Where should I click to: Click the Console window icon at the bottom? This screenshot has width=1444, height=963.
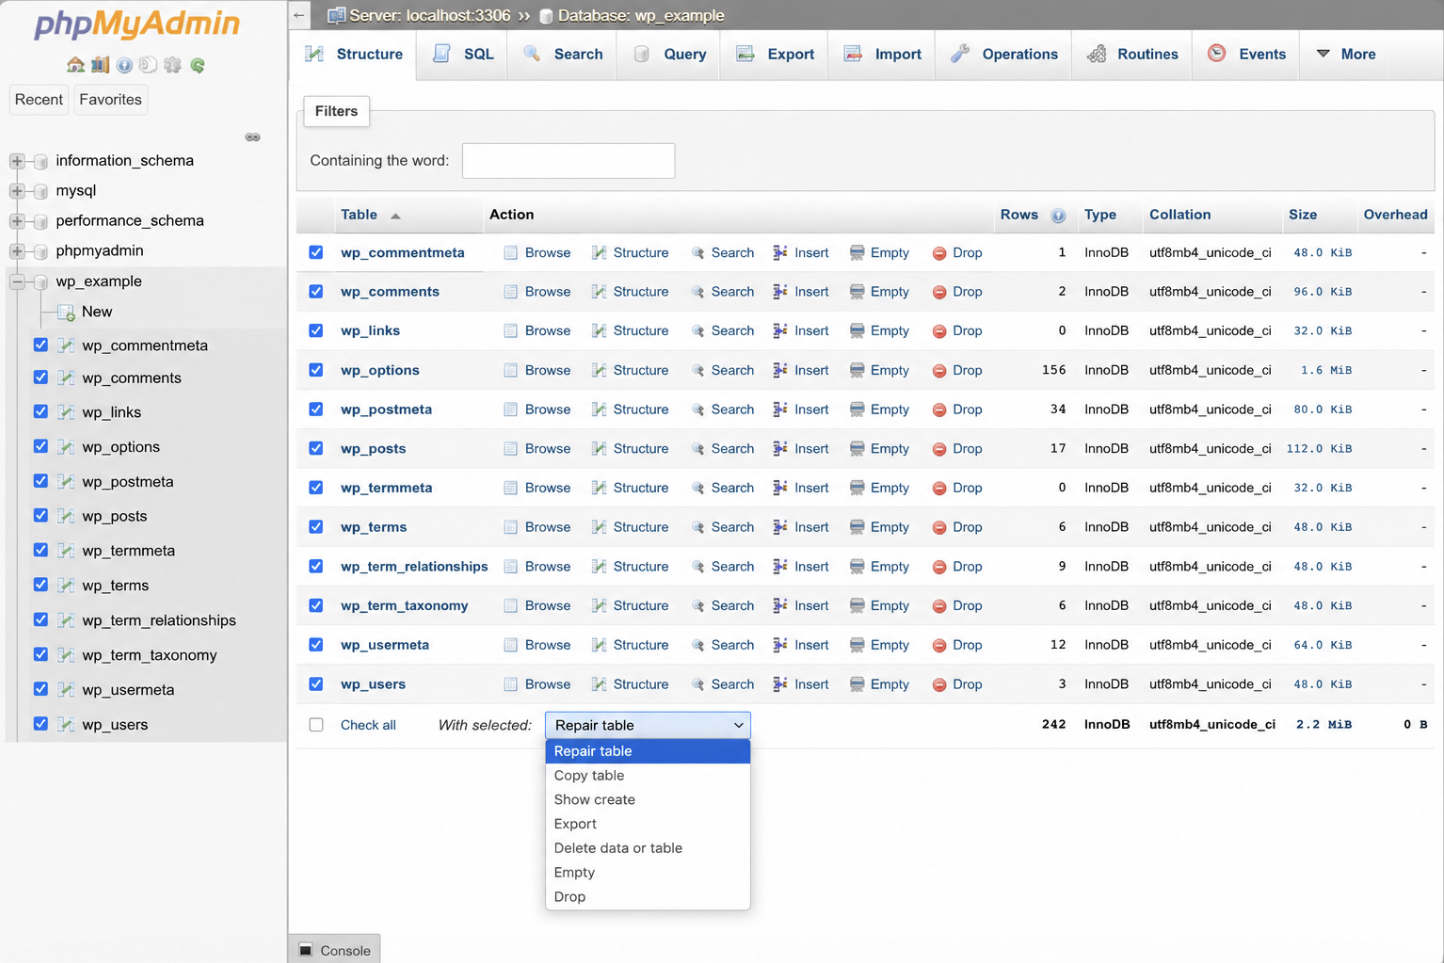point(305,950)
